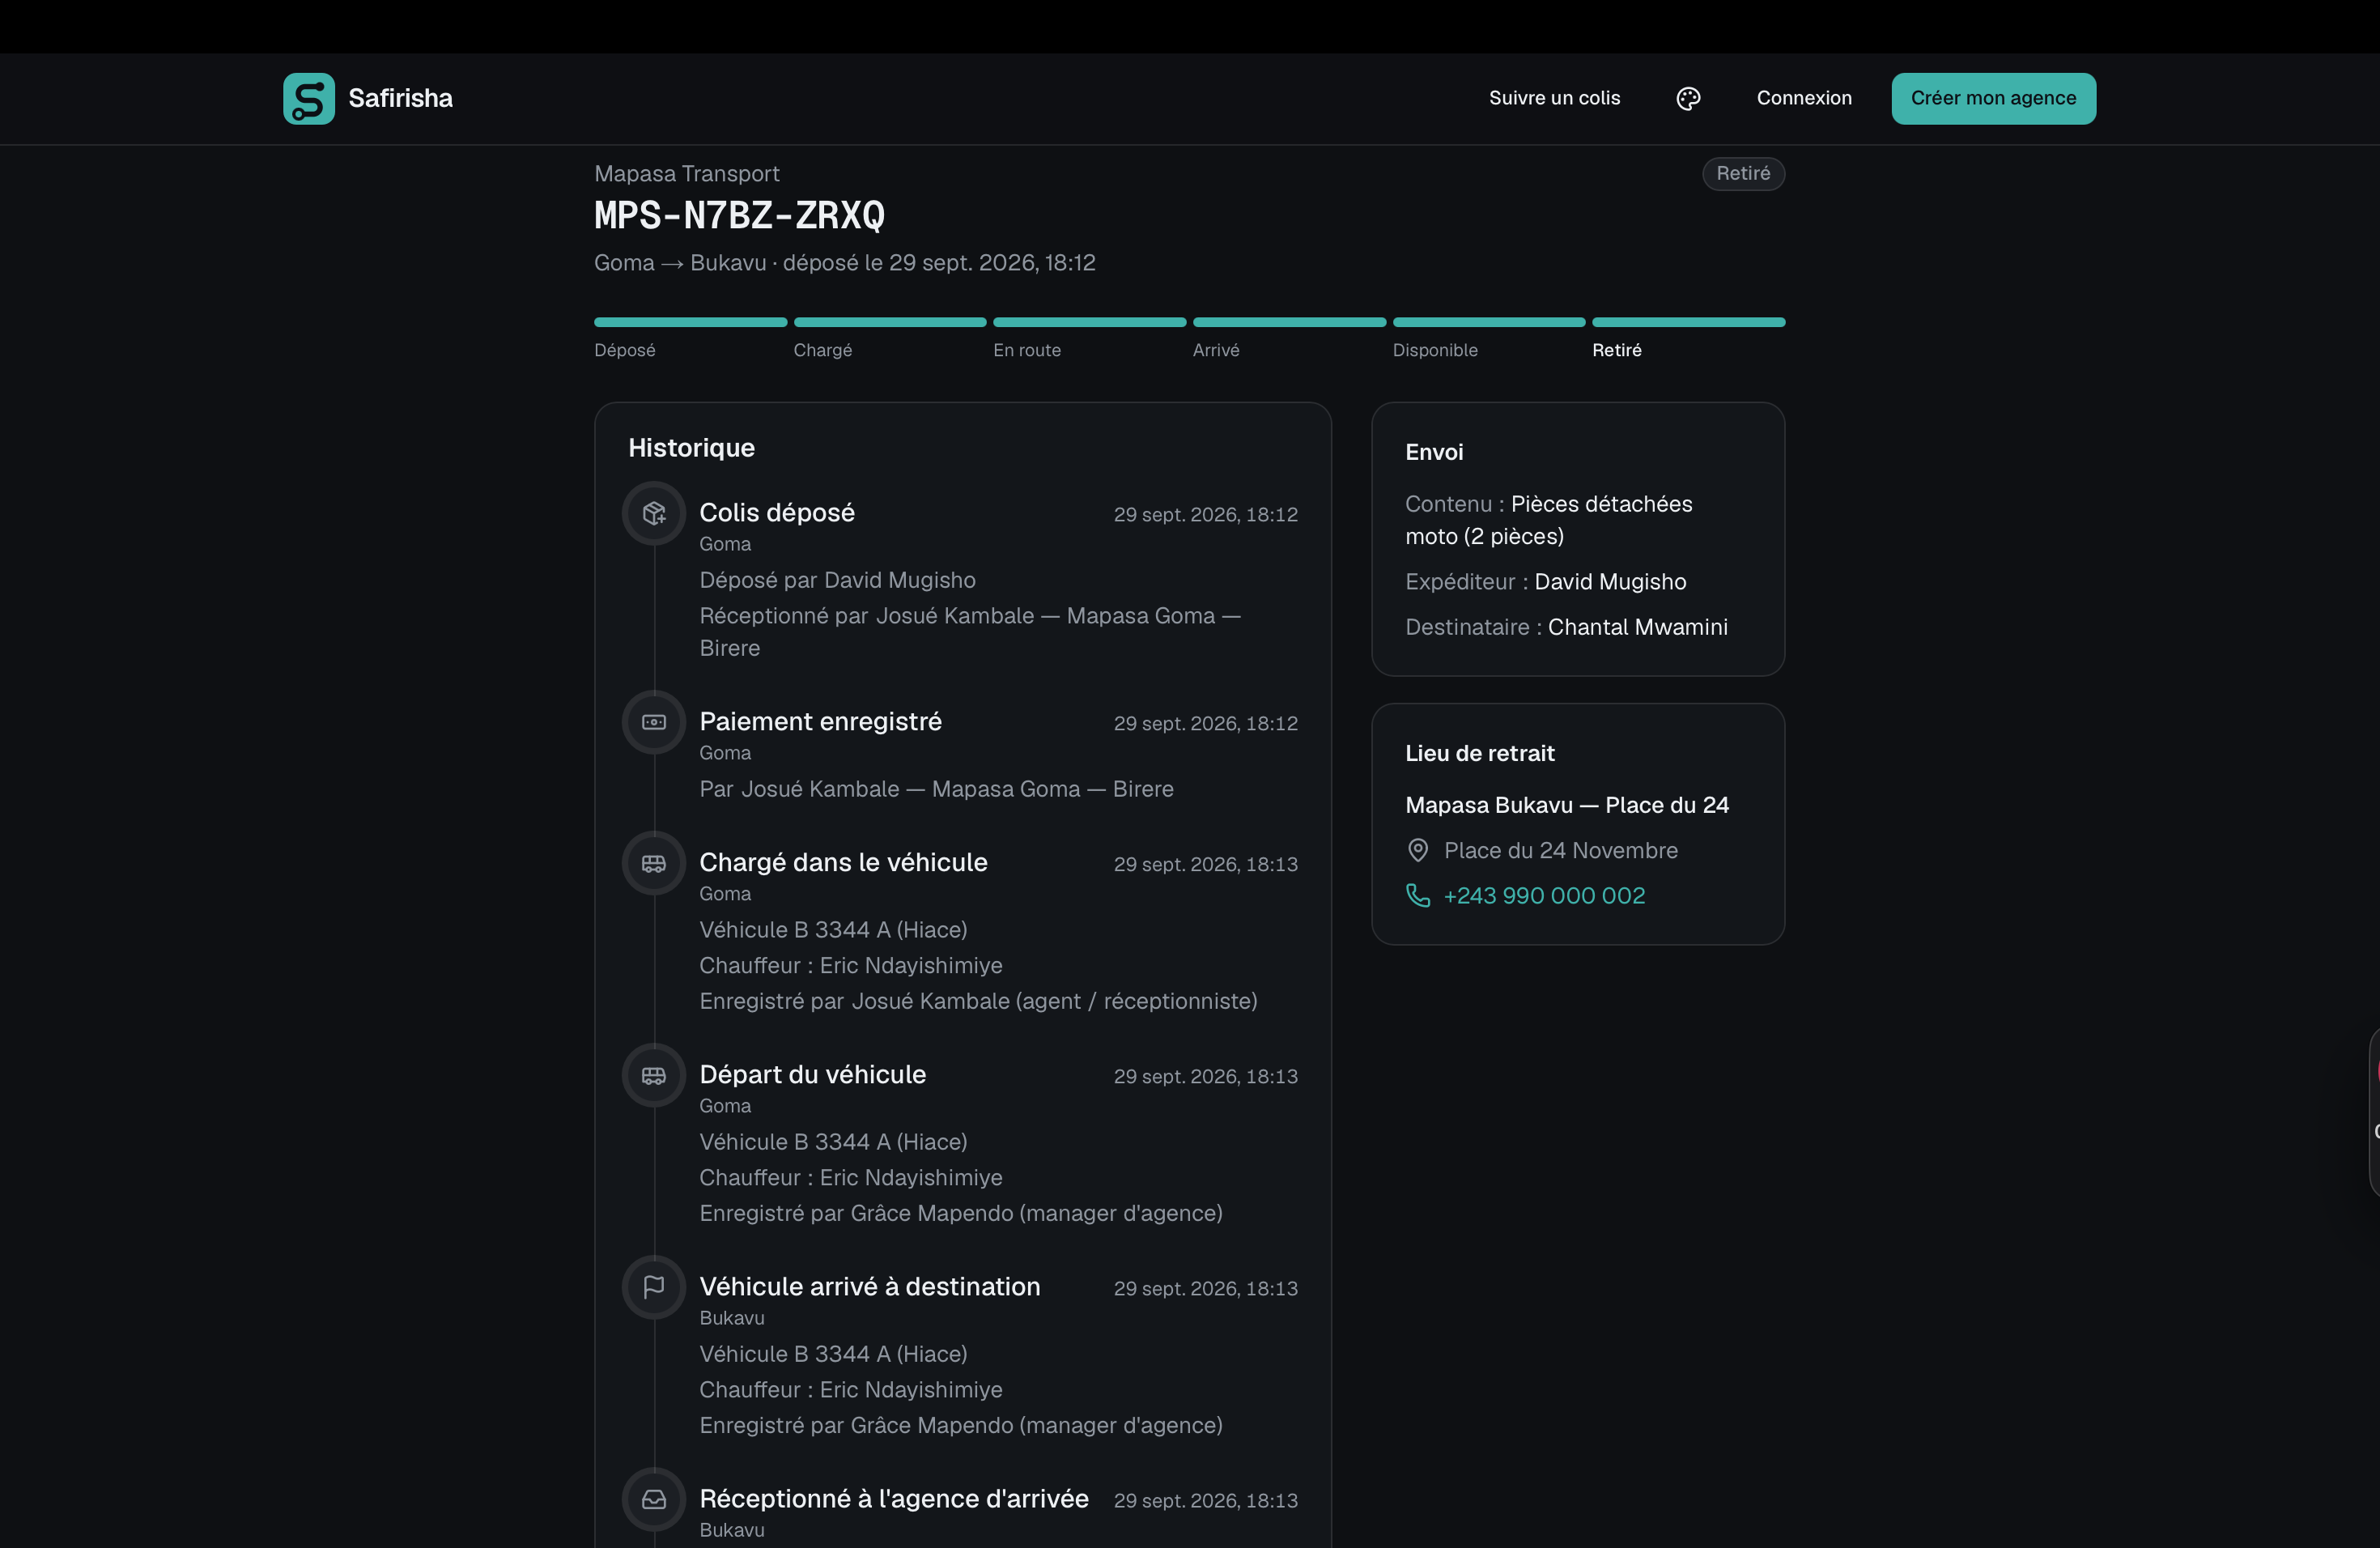Click Destinataire Chantal Mwamini line
Image resolution: width=2380 pixels, height=1548 pixels.
[x=1566, y=627]
